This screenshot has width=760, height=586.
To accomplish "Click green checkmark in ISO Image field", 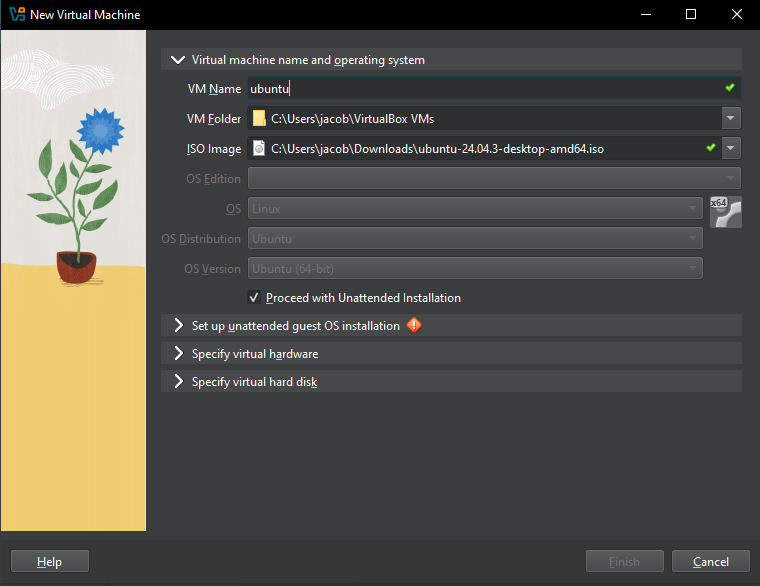I will [711, 148].
